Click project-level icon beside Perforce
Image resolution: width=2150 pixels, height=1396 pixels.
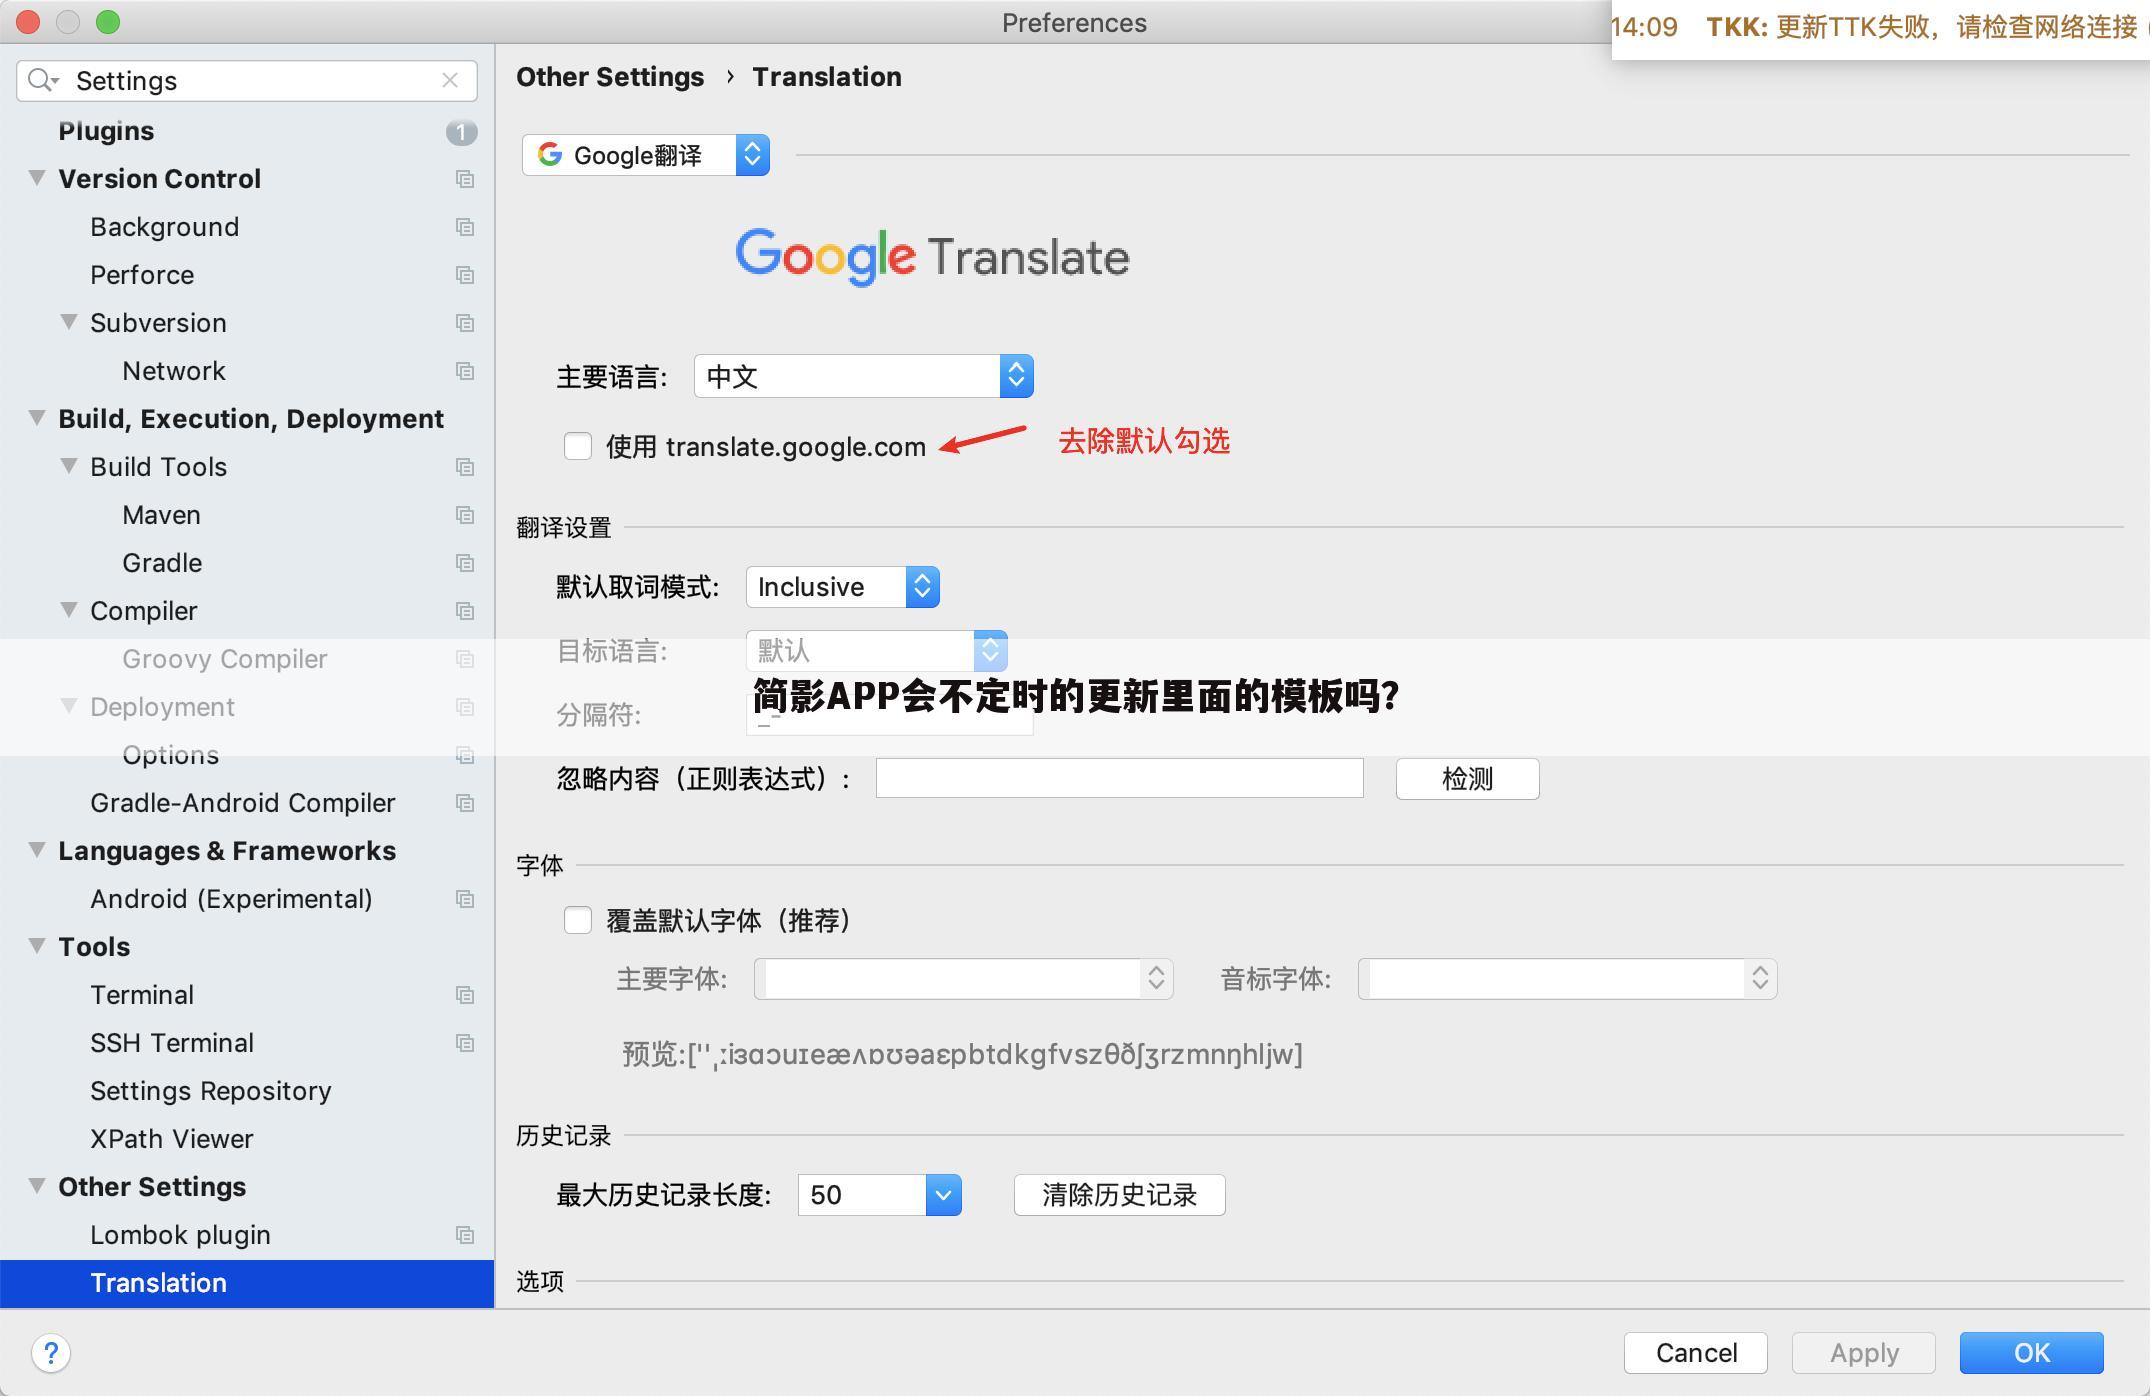tap(465, 275)
